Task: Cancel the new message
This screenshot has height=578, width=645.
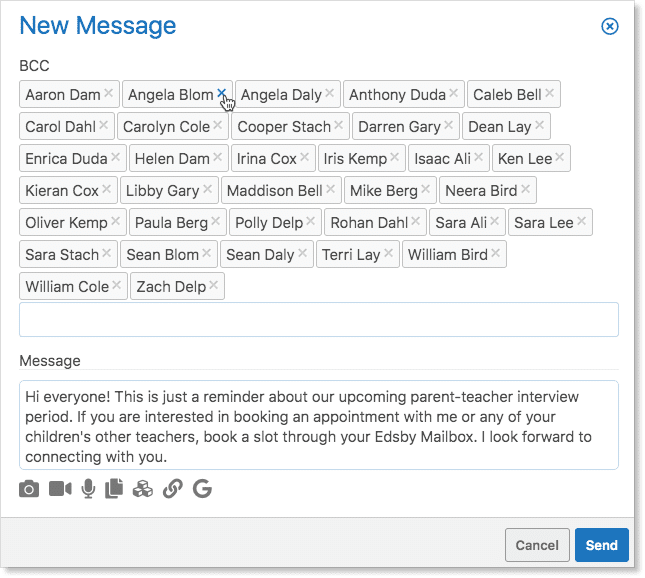Action: (537, 545)
